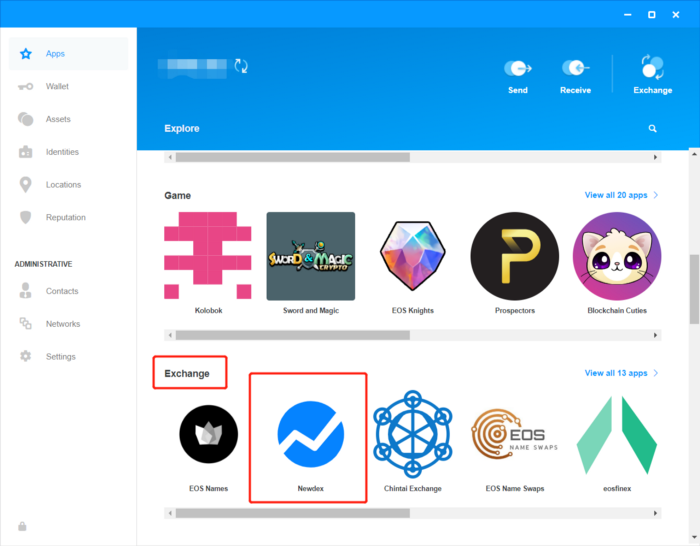Lock the wallet with the padlock icon
This screenshot has width=700, height=546.
[x=22, y=526]
